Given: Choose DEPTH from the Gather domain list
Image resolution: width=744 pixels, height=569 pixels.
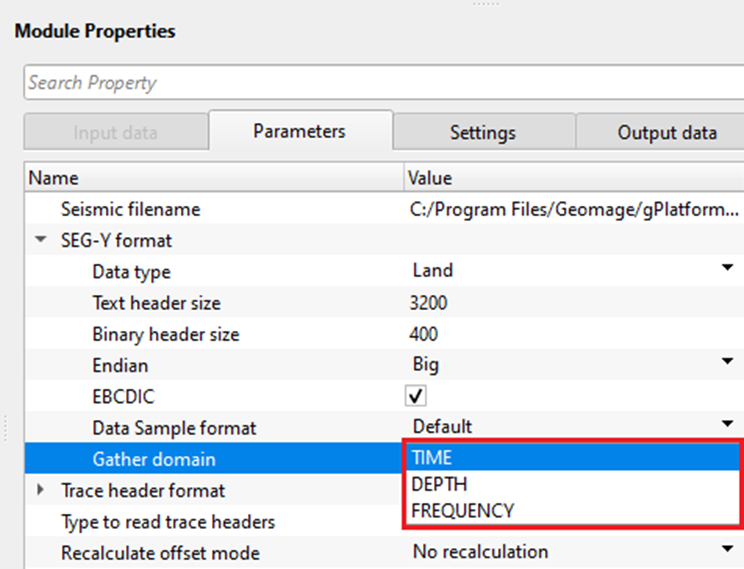Looking at the screenshot, I should [x=439, y=484].
